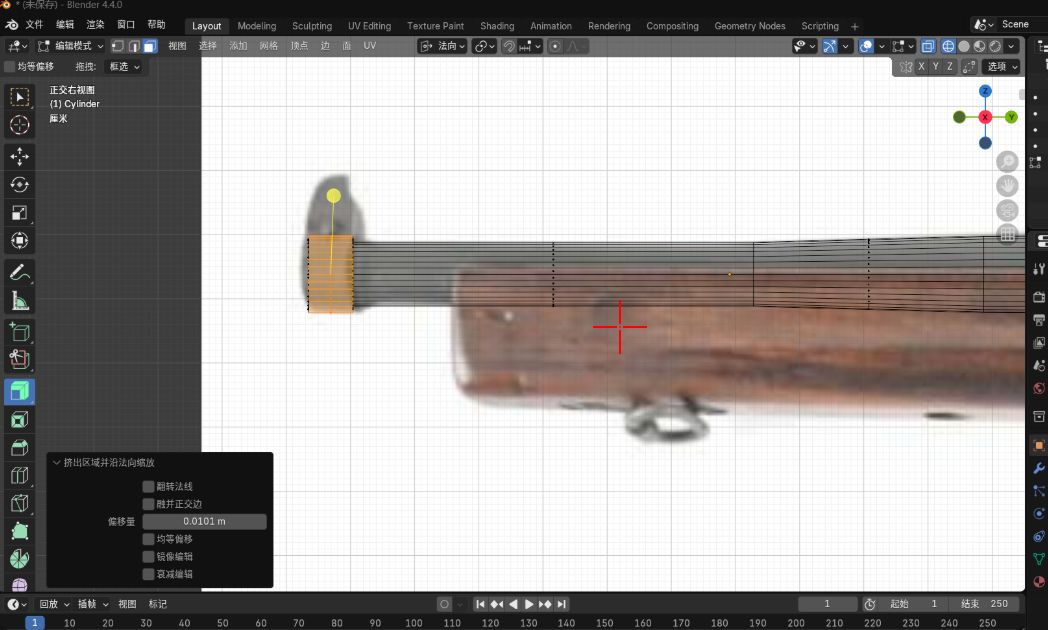This screenshot has height=630, width=1048.
Task: Toggle X-ray display
Action: [928, 46]
